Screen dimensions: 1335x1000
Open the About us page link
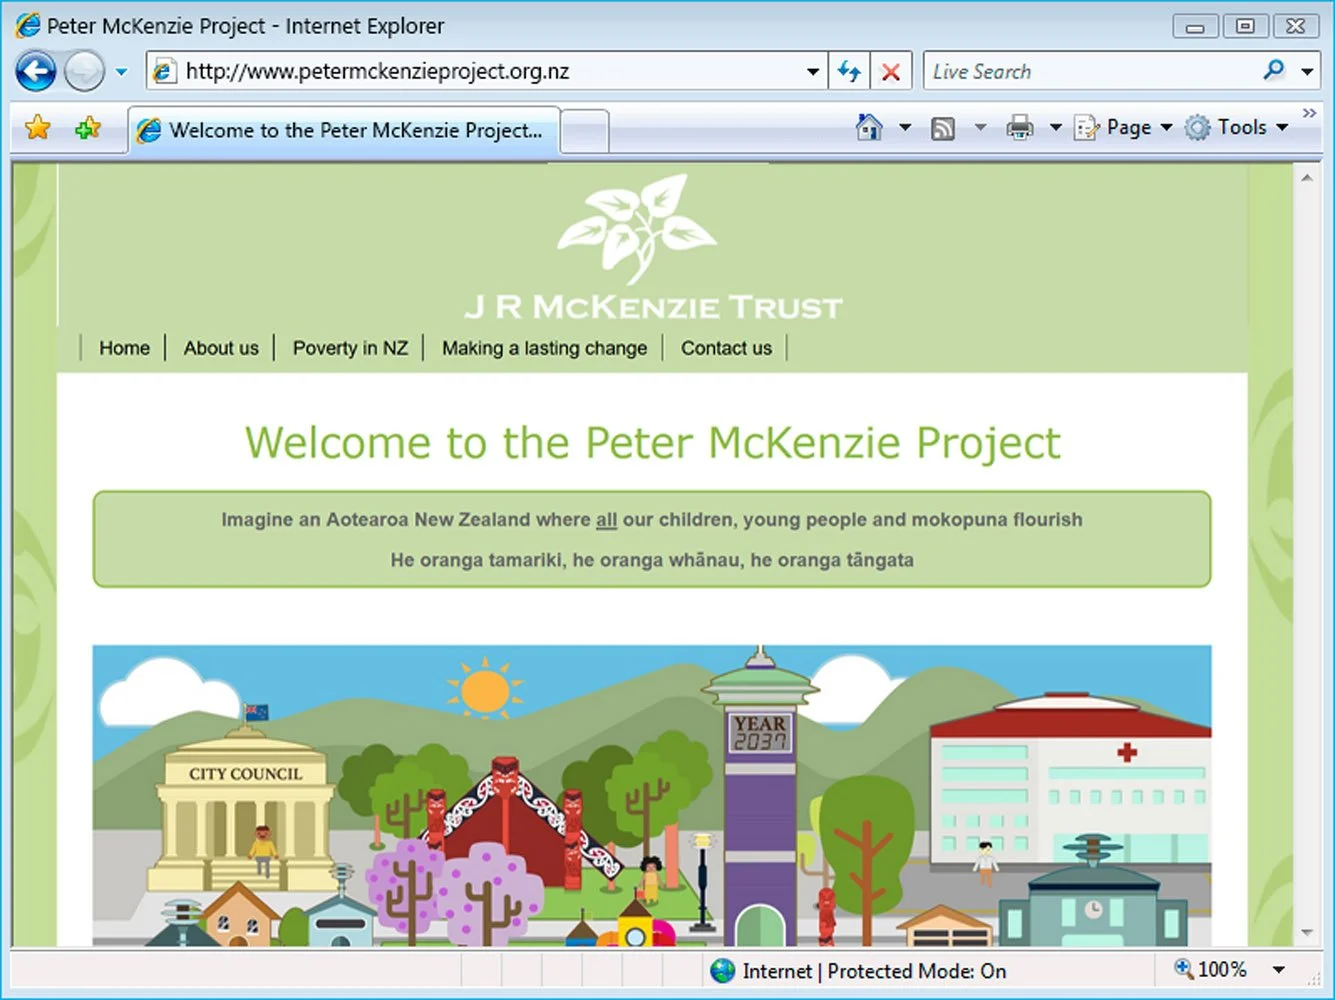pyautogui.click(x=221, y=348)
